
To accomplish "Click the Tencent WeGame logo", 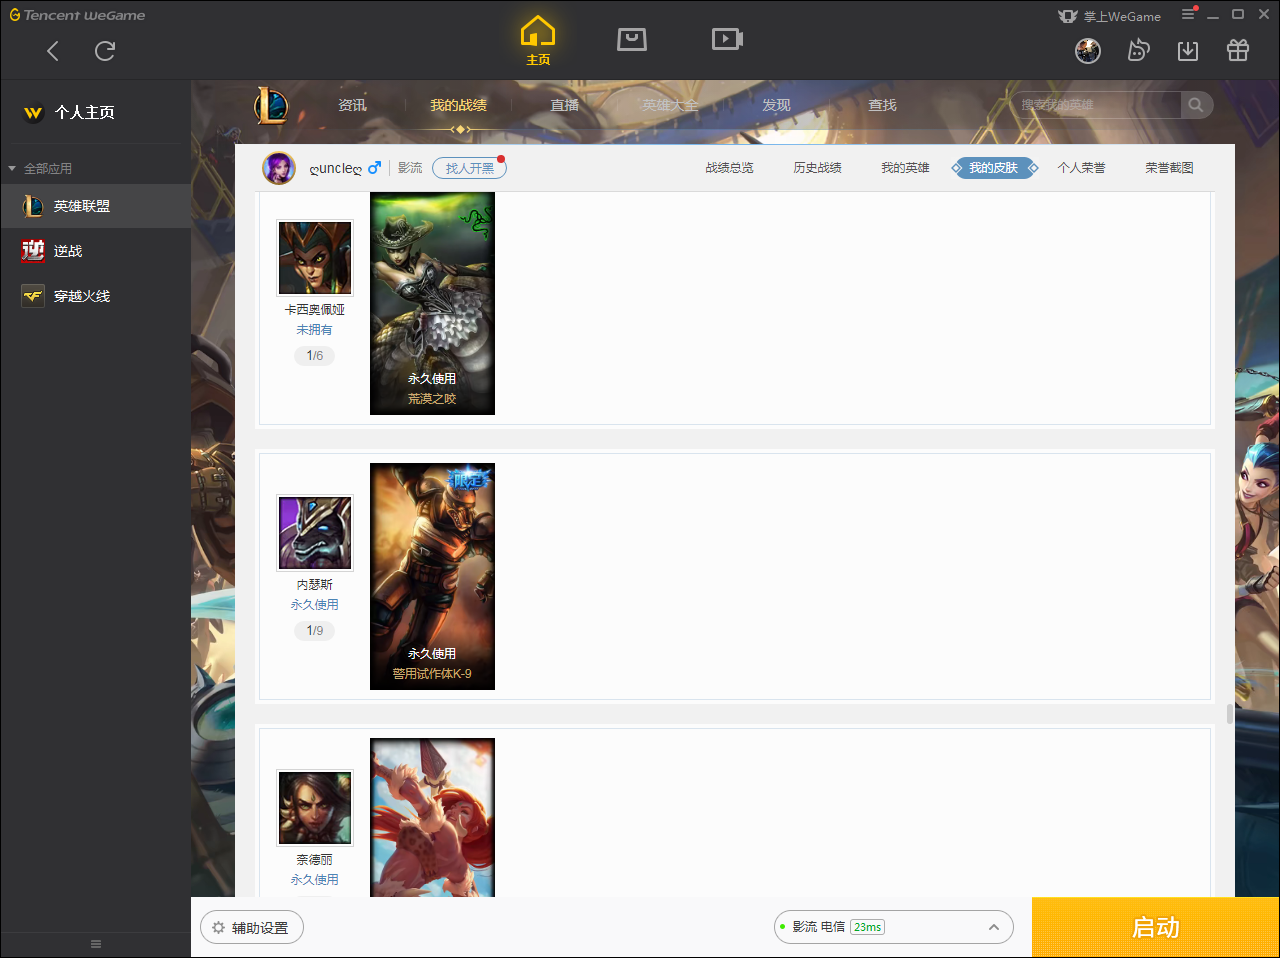I will pos(77,15).
